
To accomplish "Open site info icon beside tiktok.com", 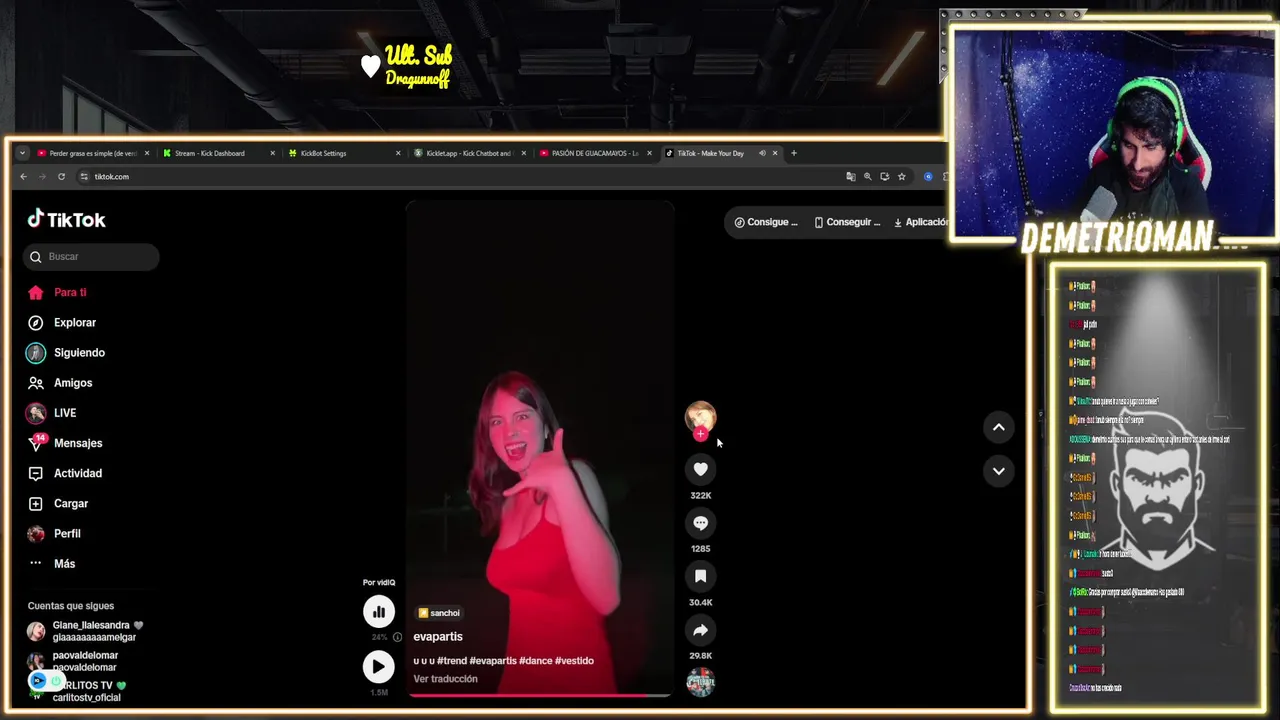I will (84, 177).
